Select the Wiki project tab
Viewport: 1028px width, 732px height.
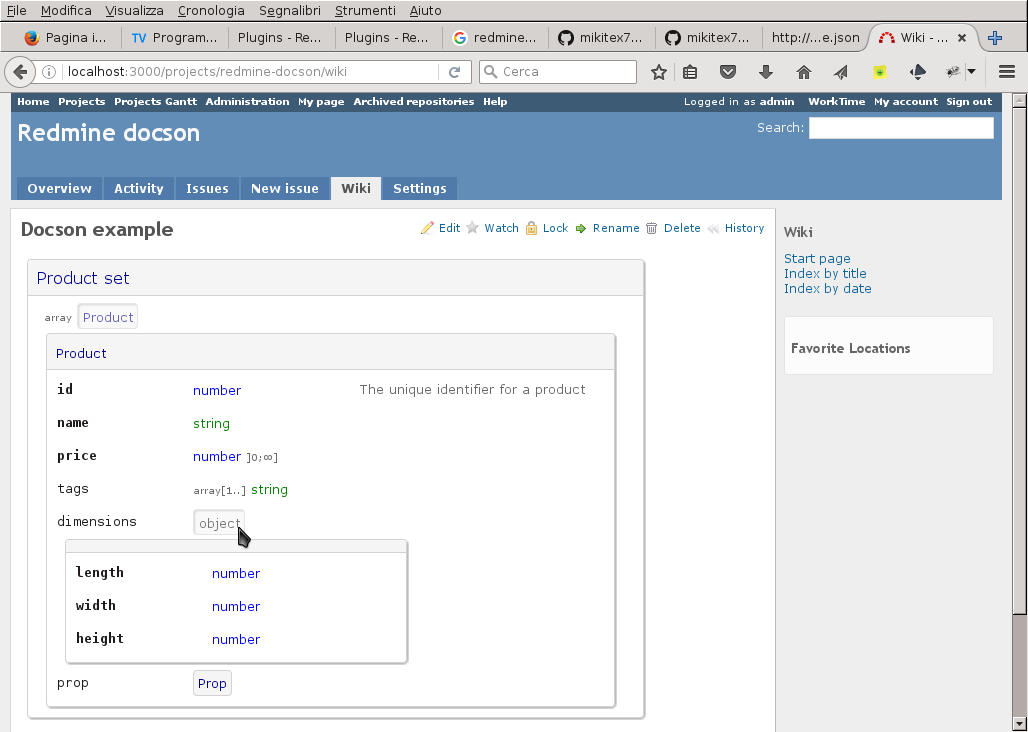coord(356,189)
